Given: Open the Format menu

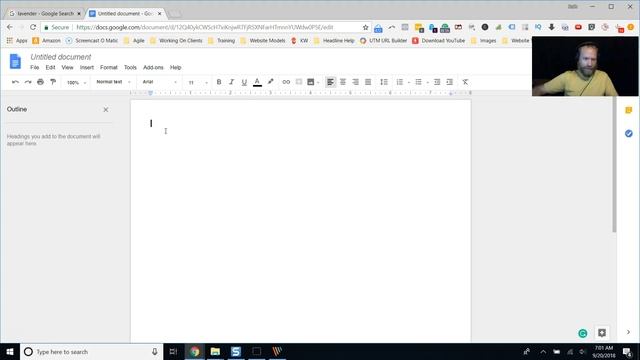Looking at the screenshot, I should coord(109,67).
